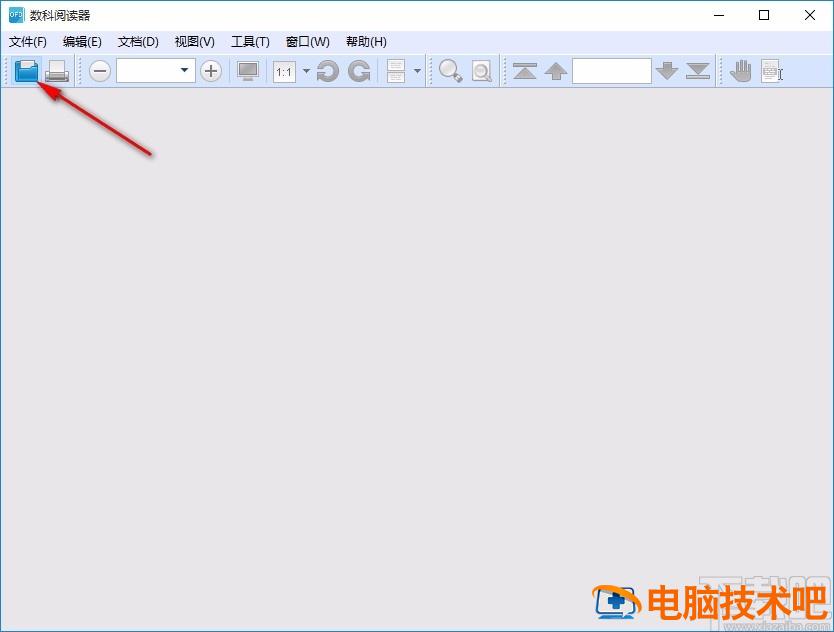
Task: Open the 帮助(H) menu
Action: pyautogui.click(x=366, y=41)
